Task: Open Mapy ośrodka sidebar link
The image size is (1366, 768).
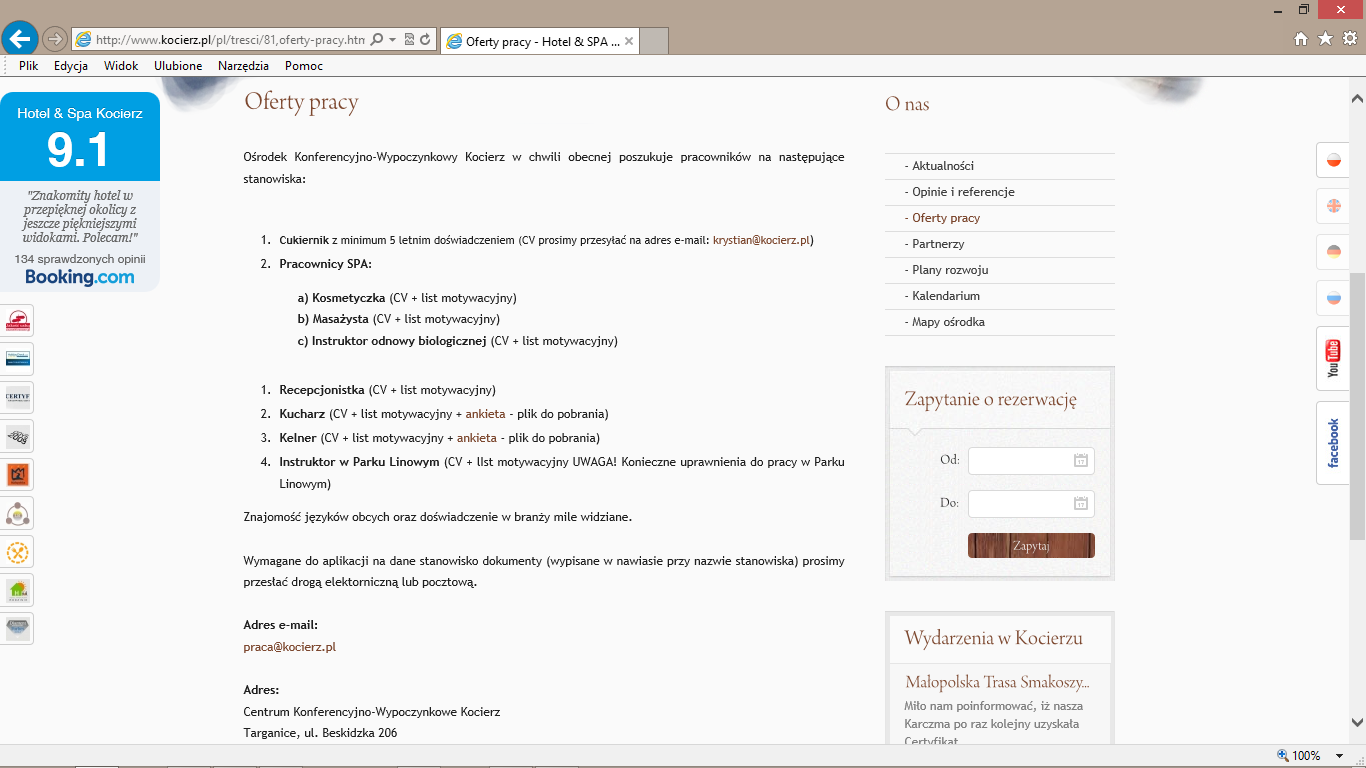Action: (949, 322)
